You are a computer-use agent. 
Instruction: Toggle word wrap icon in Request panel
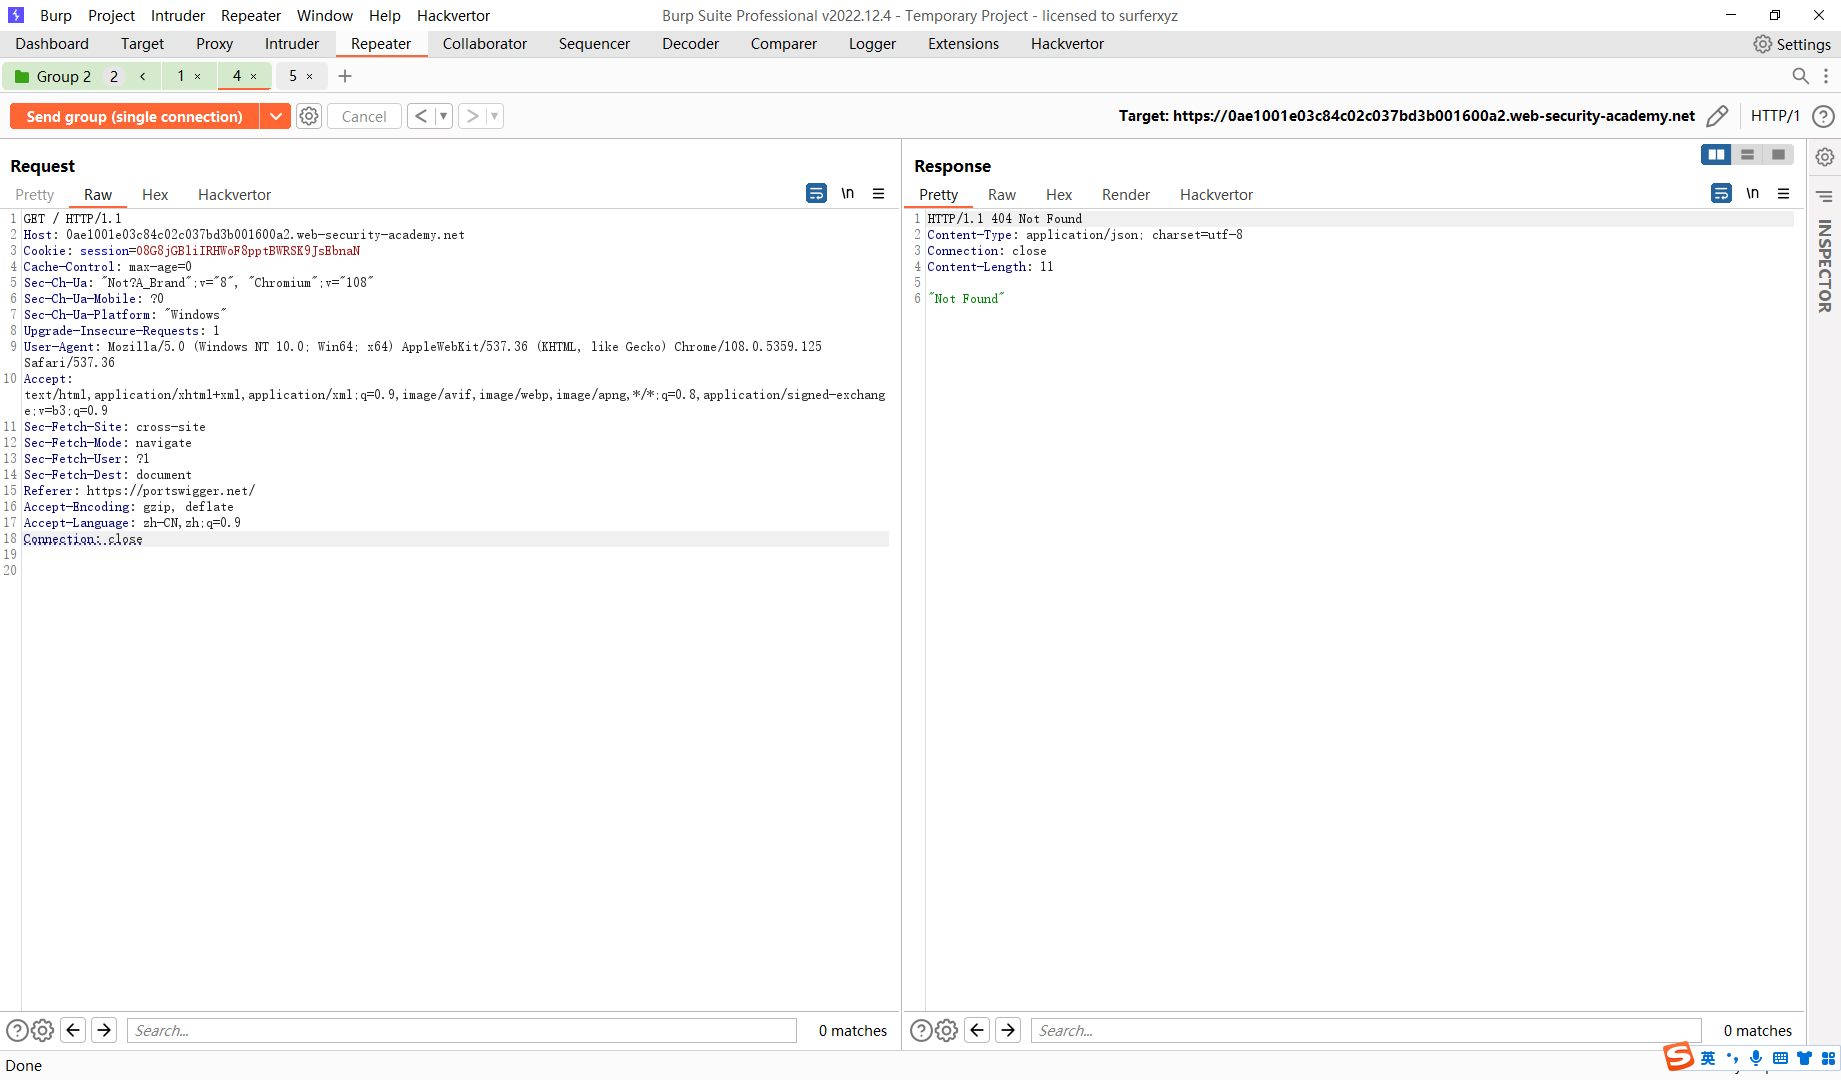[816, 193]
